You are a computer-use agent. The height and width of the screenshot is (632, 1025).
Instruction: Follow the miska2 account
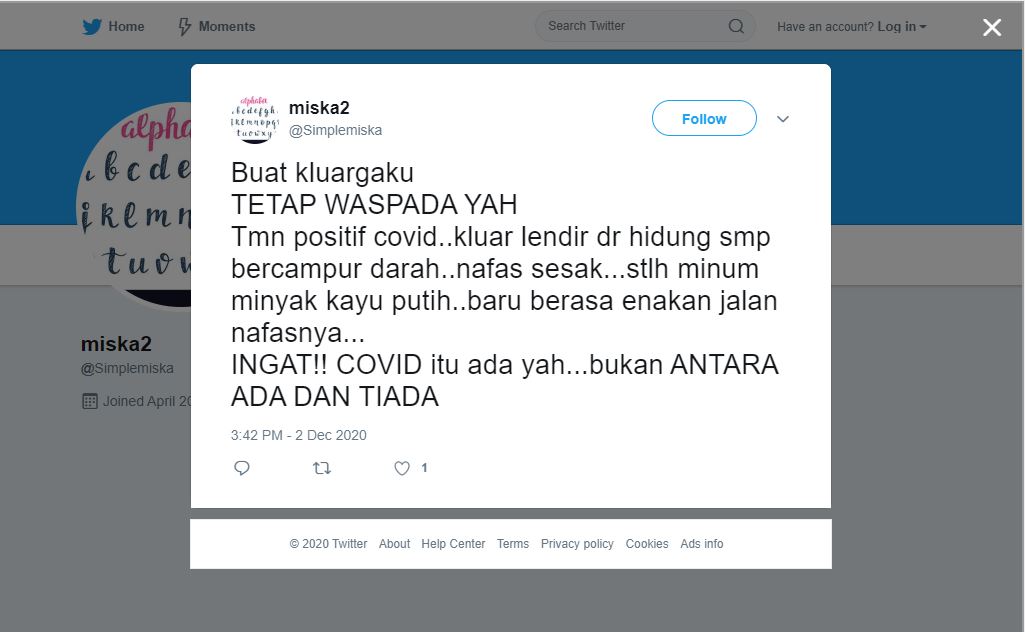(x=704, y=118)
